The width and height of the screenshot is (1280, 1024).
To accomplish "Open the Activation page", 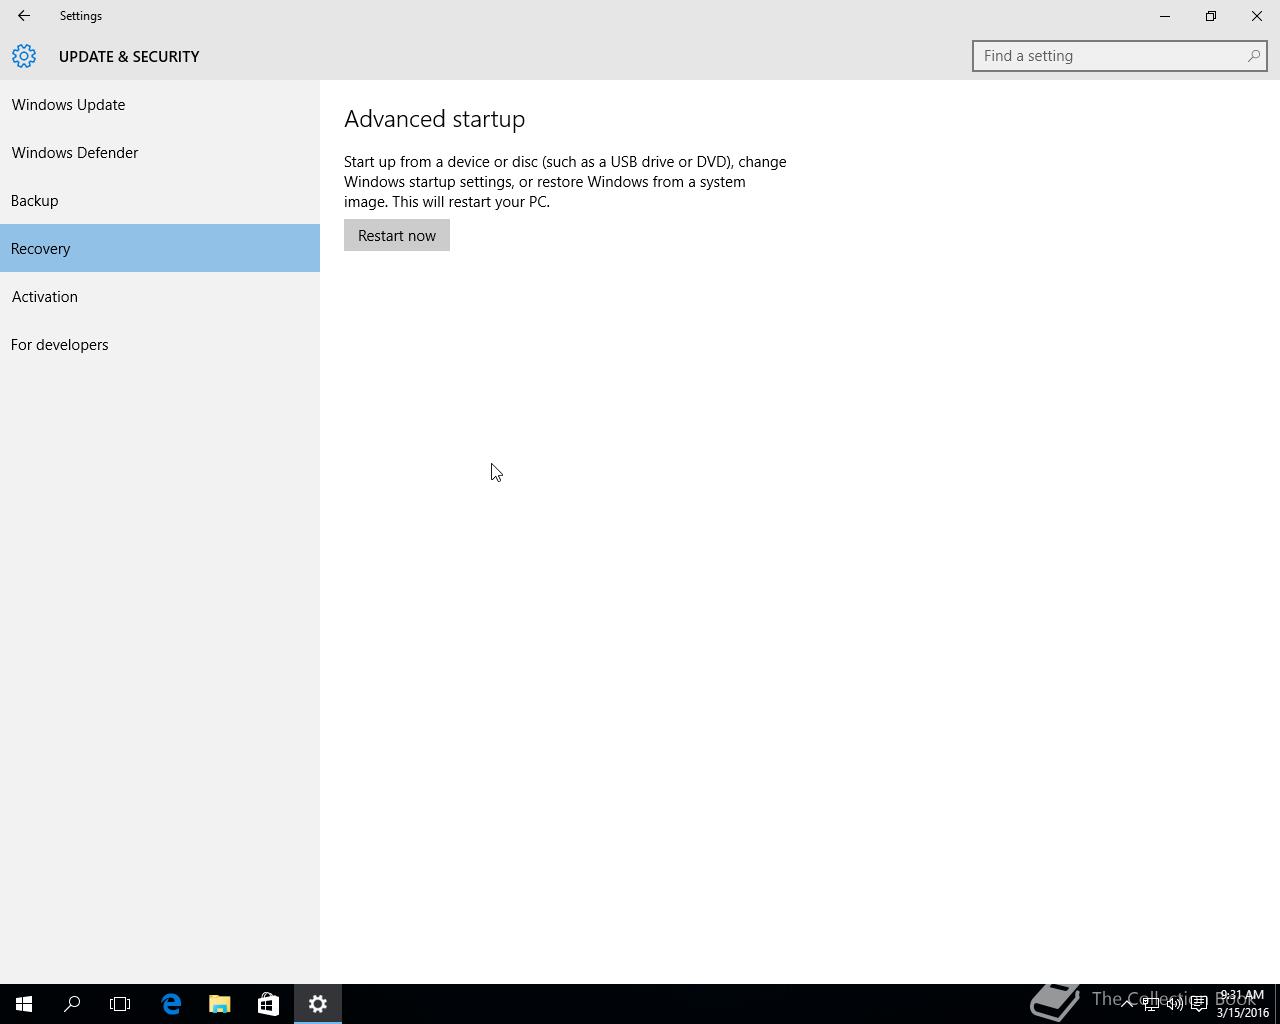I will point(160,296).
